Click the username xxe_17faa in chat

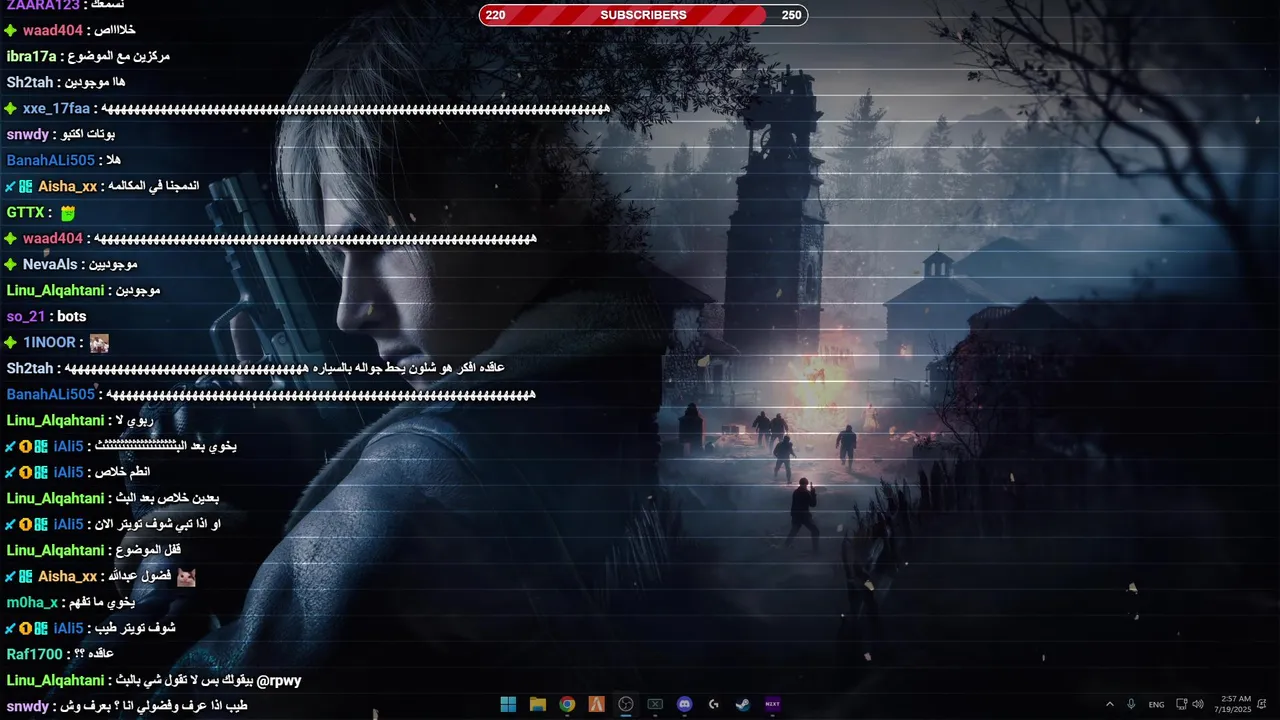[x=56, y=108]
